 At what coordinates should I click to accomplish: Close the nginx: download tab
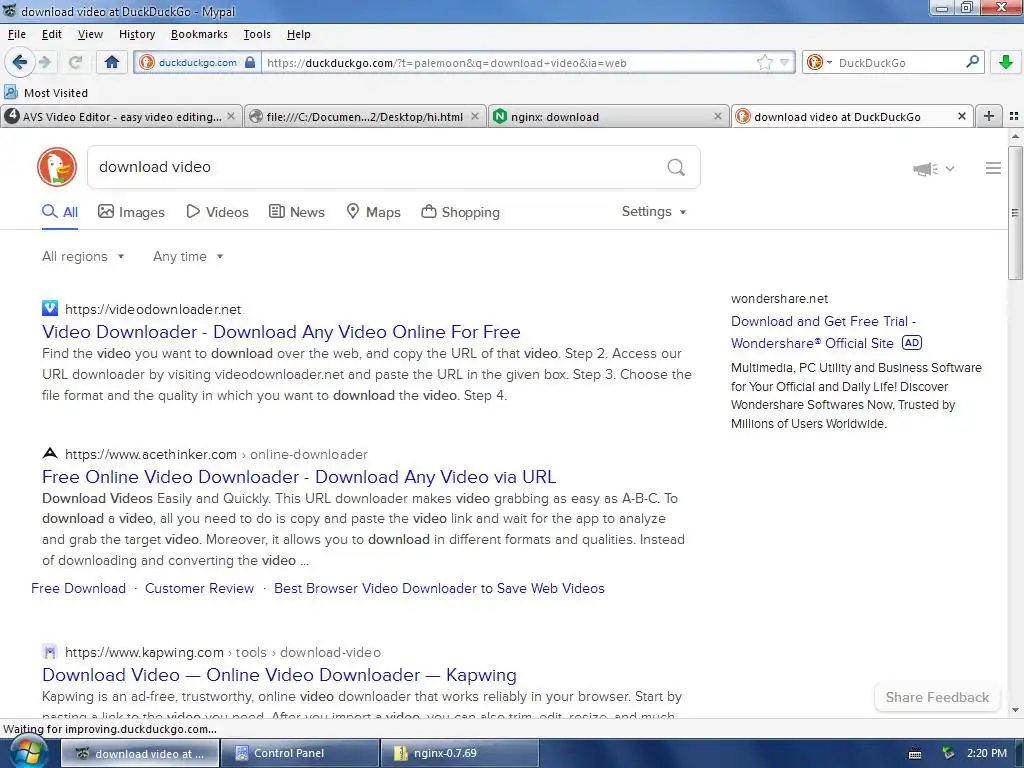(x=718, y=116)
